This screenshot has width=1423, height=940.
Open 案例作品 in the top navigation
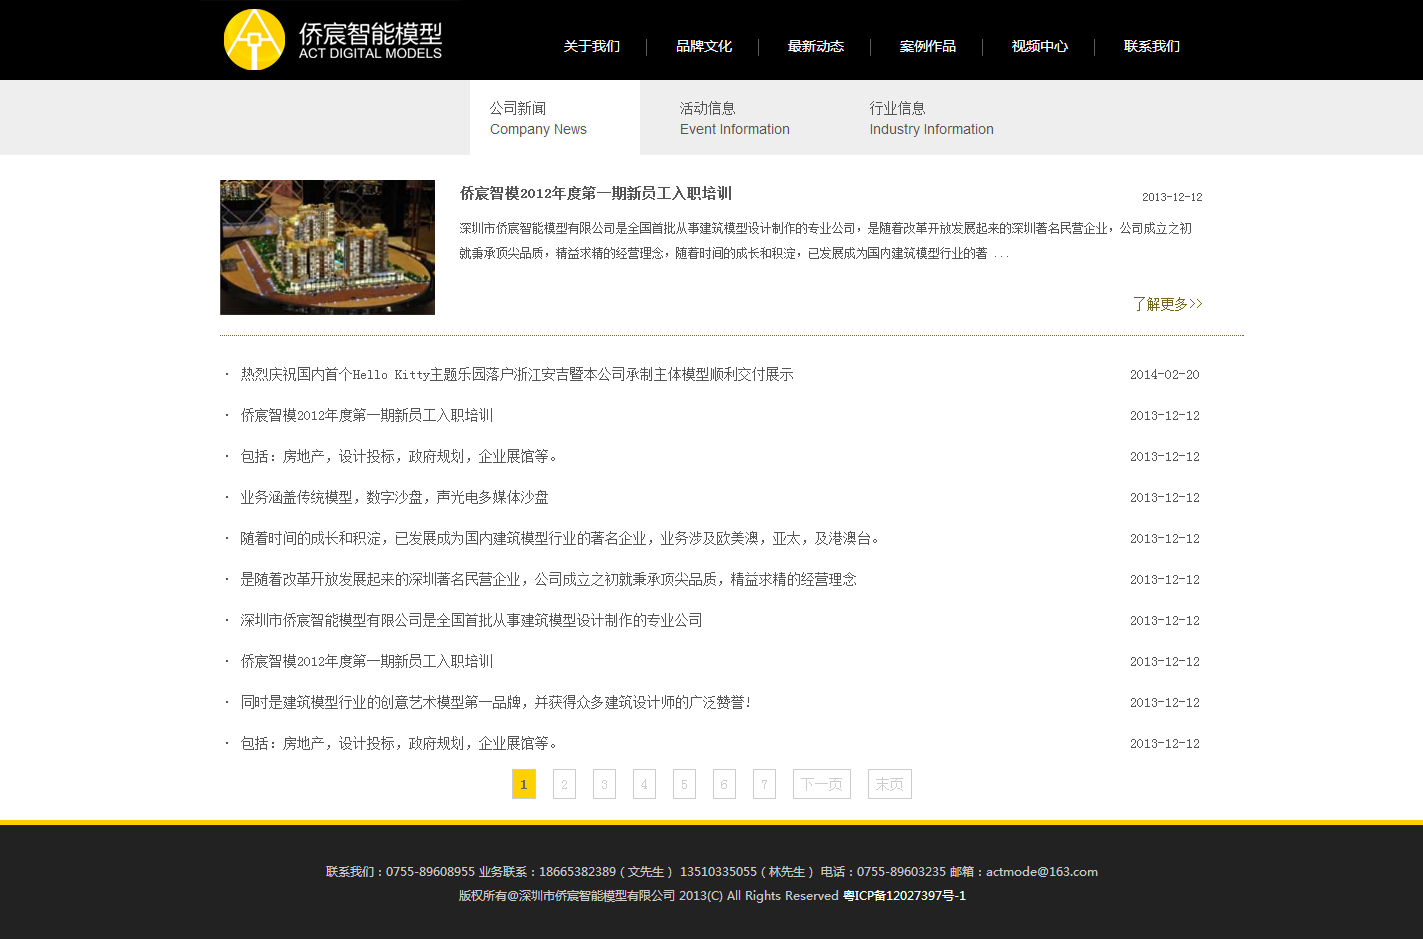[x=927, y=46]
